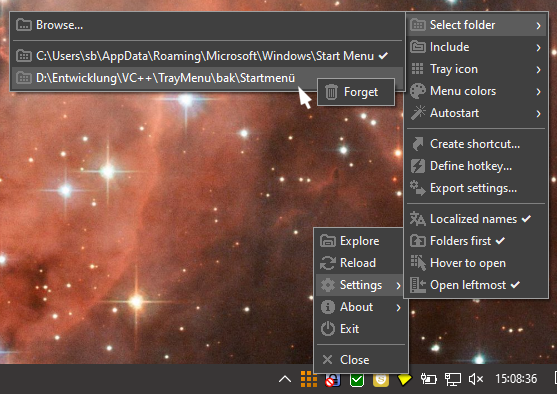Click the align-left icon beside Open leftmost

point(418,285)
